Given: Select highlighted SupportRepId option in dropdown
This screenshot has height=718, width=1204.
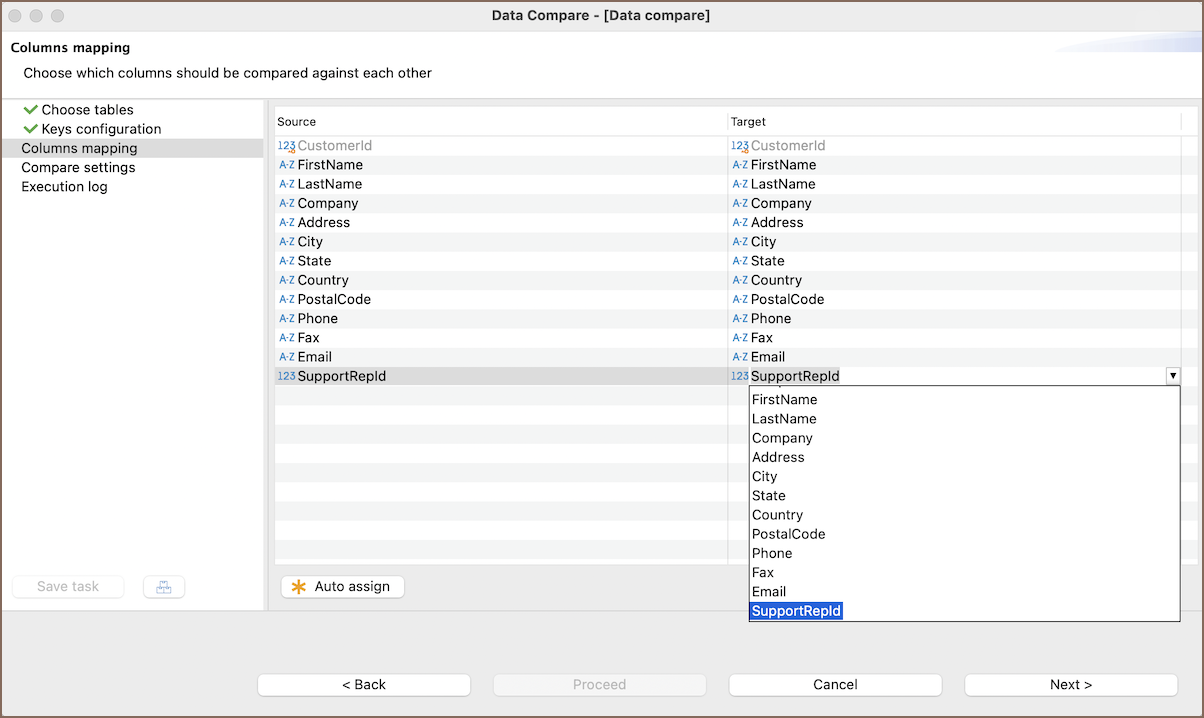Looking at the screenshot, I should 796,611.
